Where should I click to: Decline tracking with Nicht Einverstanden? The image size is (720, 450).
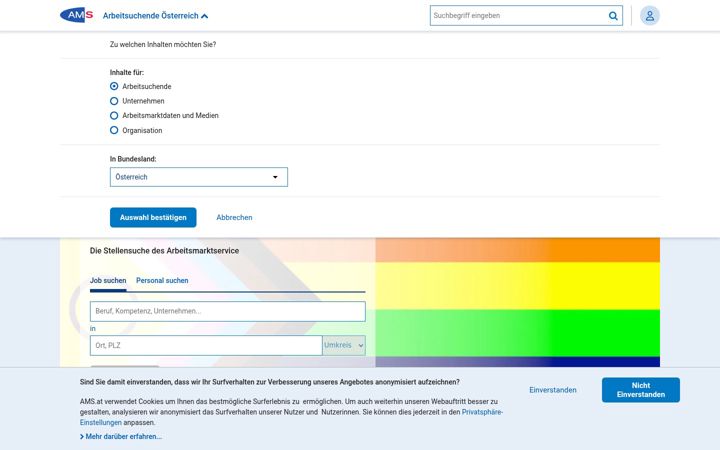(641, 390)
